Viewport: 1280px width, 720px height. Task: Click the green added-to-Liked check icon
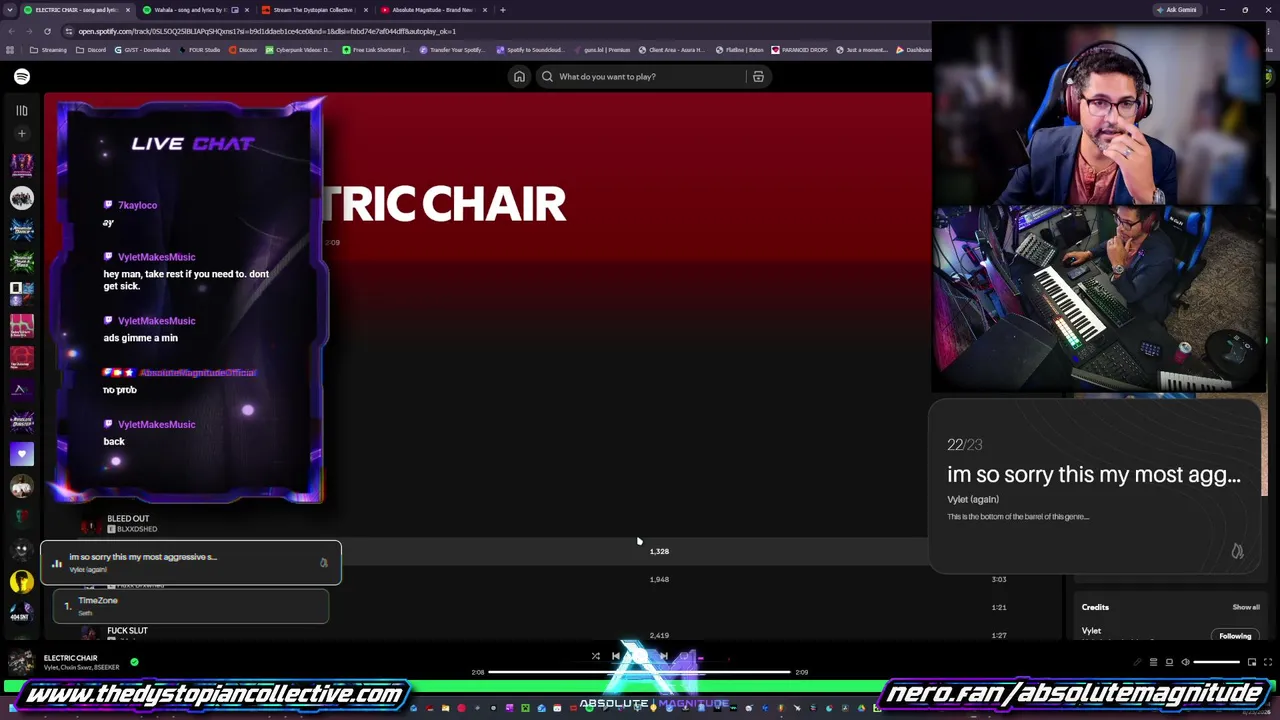pyautogui.click(x=134, y=662)
